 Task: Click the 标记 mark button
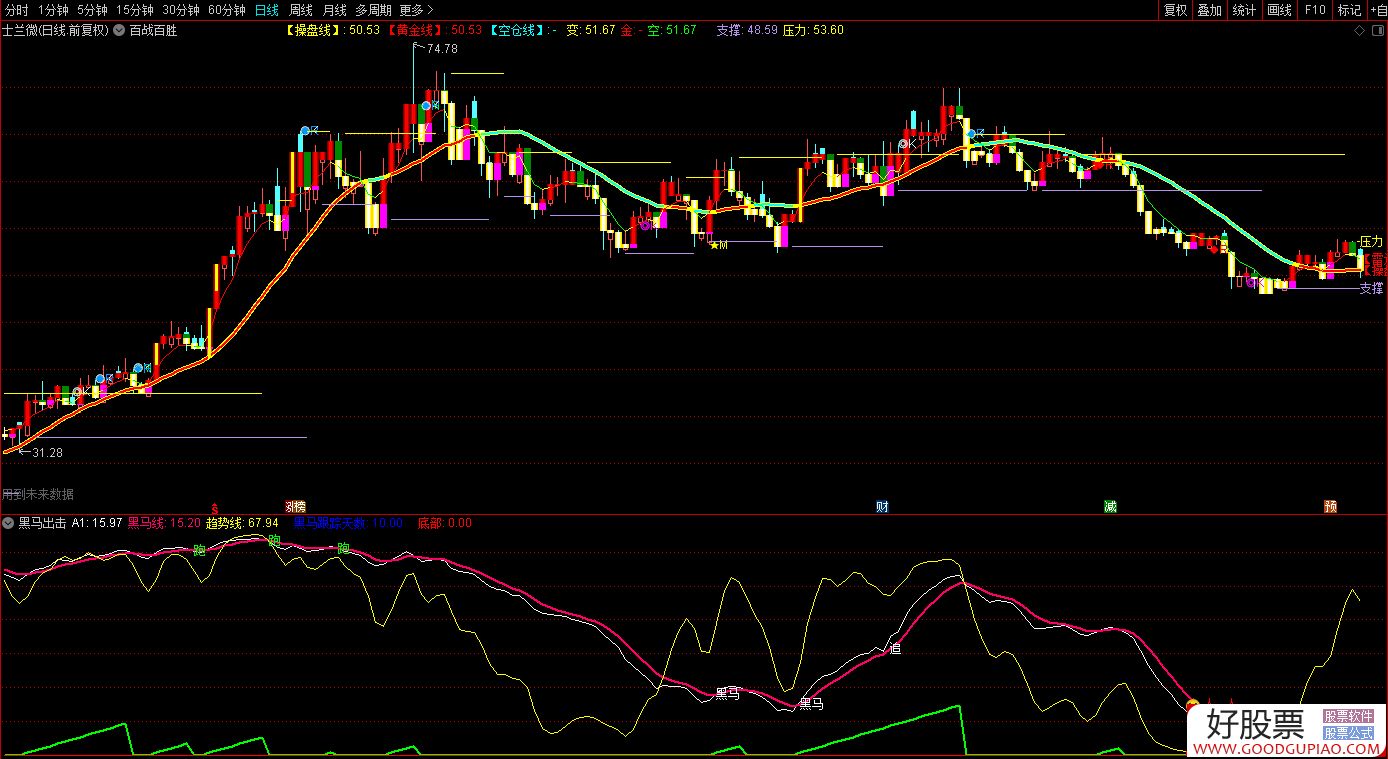pyautogui.click(x=1349, y=10)
